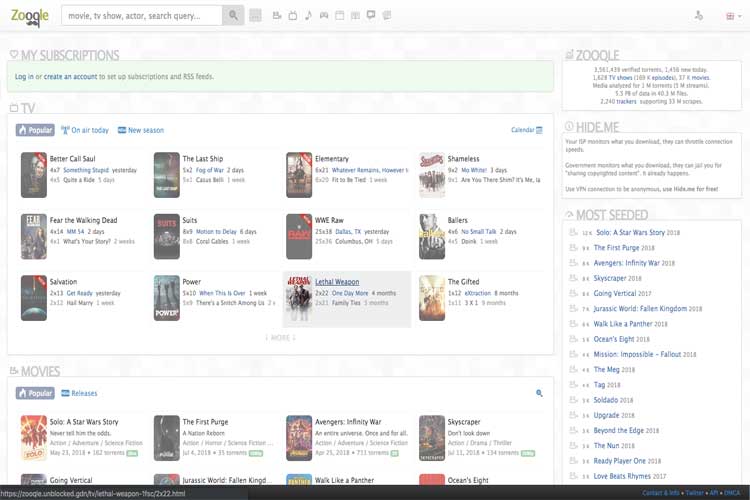The image size is (750, 500).
Task: Open the Applications window category icon
Action: (340, 16)
